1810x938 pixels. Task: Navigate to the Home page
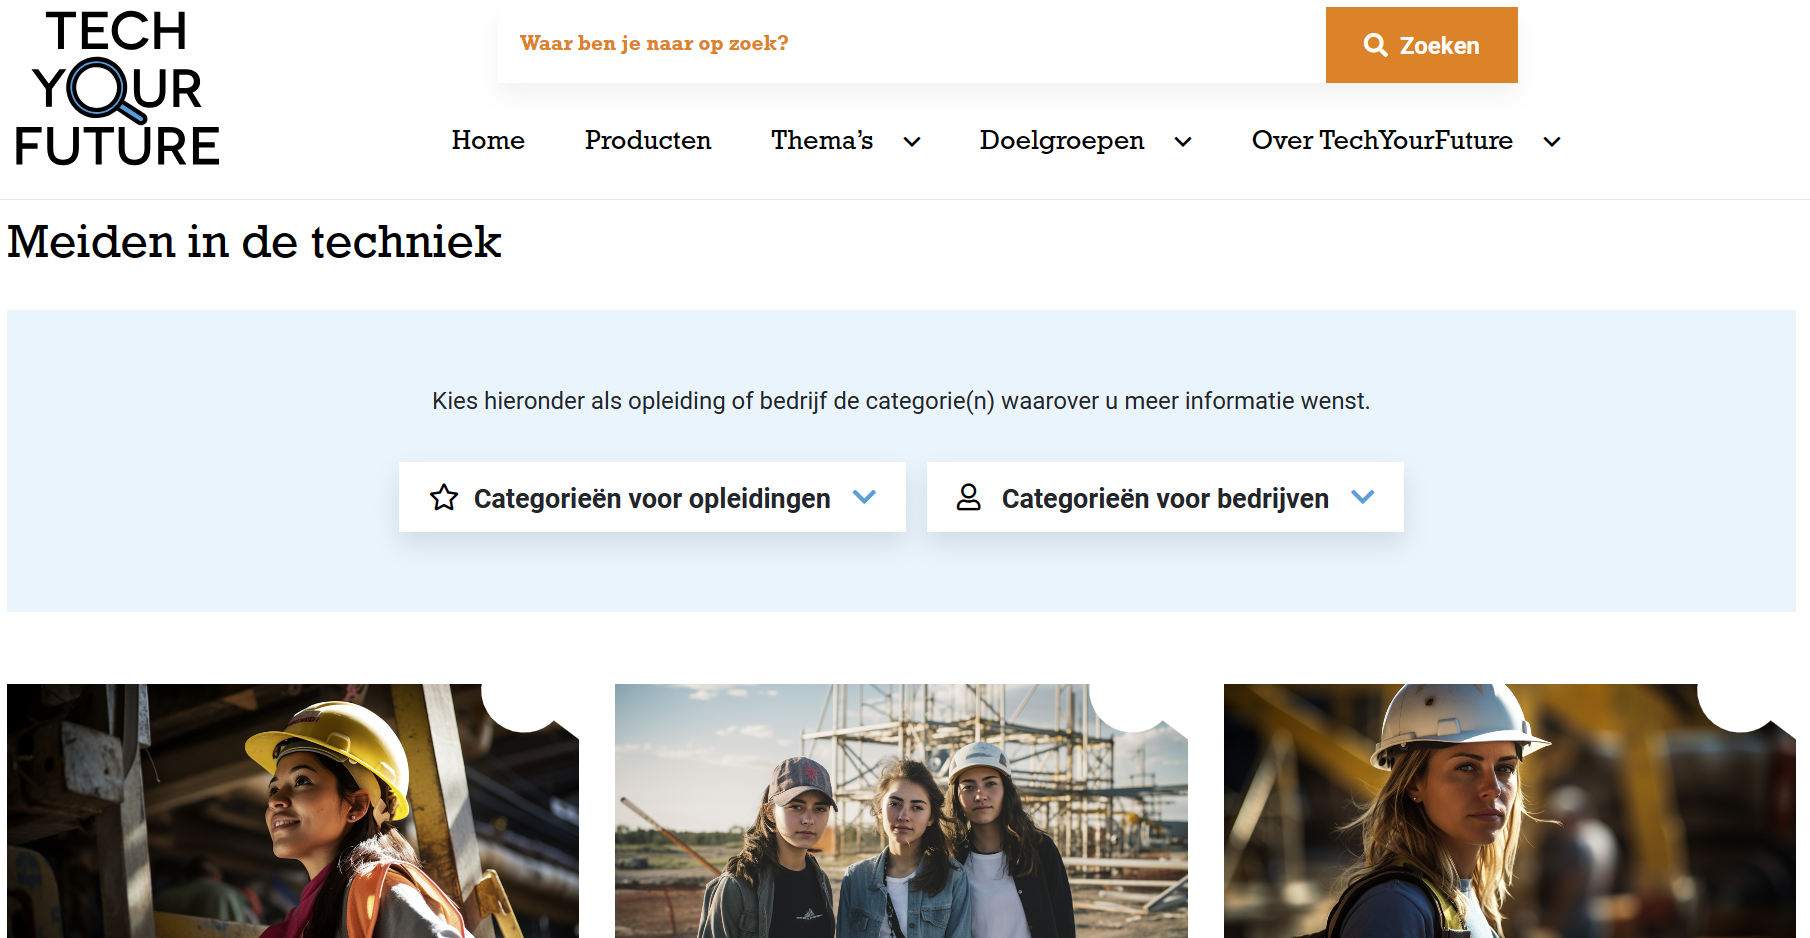488,141
